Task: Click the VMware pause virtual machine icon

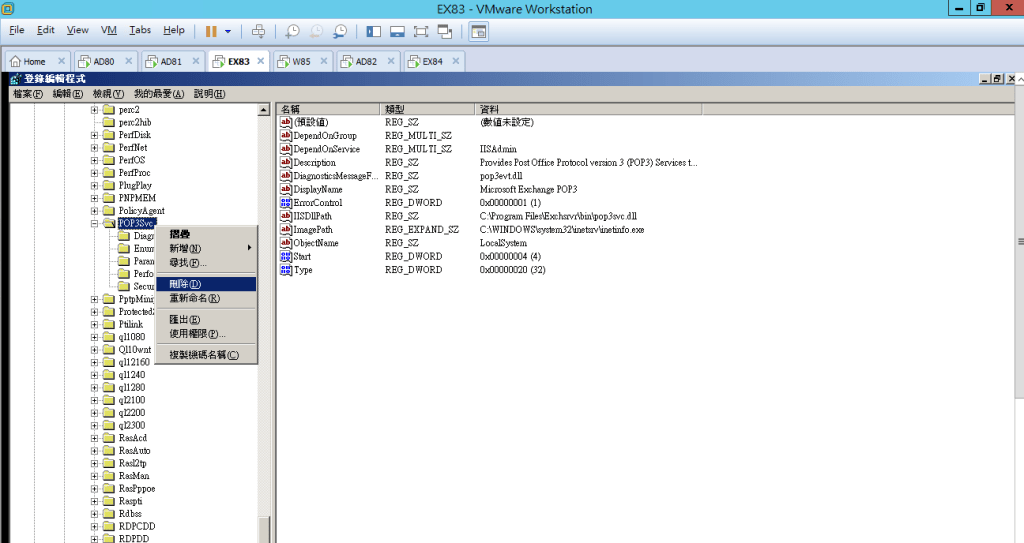Action: 211,31
